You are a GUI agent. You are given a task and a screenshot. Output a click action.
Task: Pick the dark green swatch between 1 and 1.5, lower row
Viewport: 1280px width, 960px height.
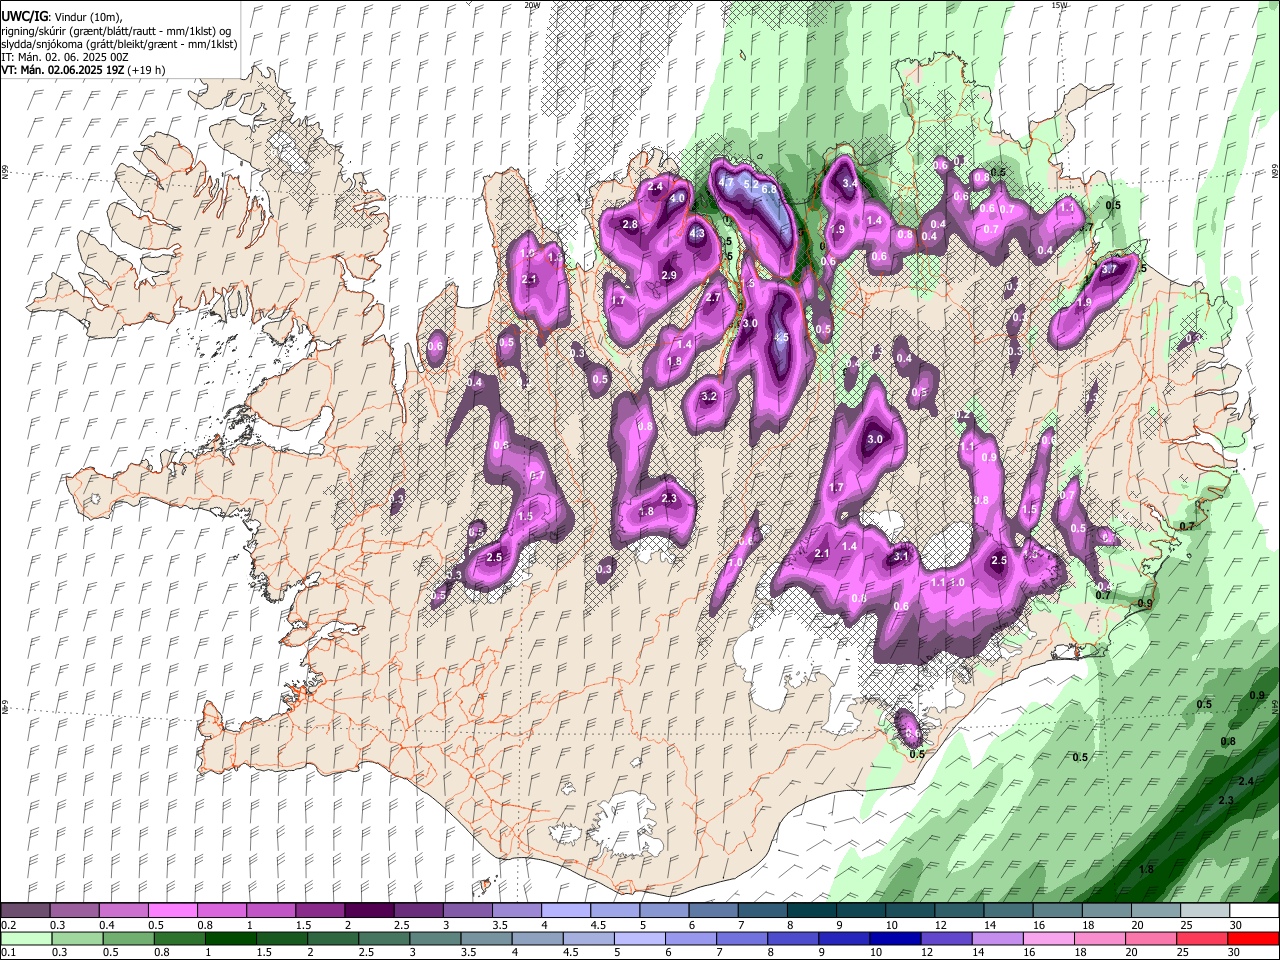click(x=231, y=939)
